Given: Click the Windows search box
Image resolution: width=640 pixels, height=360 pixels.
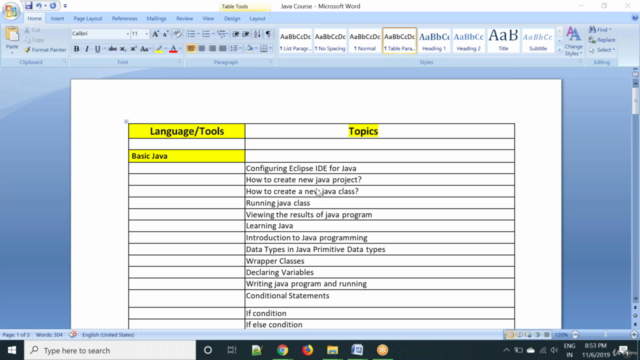Looking at the screenshot, I should click(x=110, y=350).
